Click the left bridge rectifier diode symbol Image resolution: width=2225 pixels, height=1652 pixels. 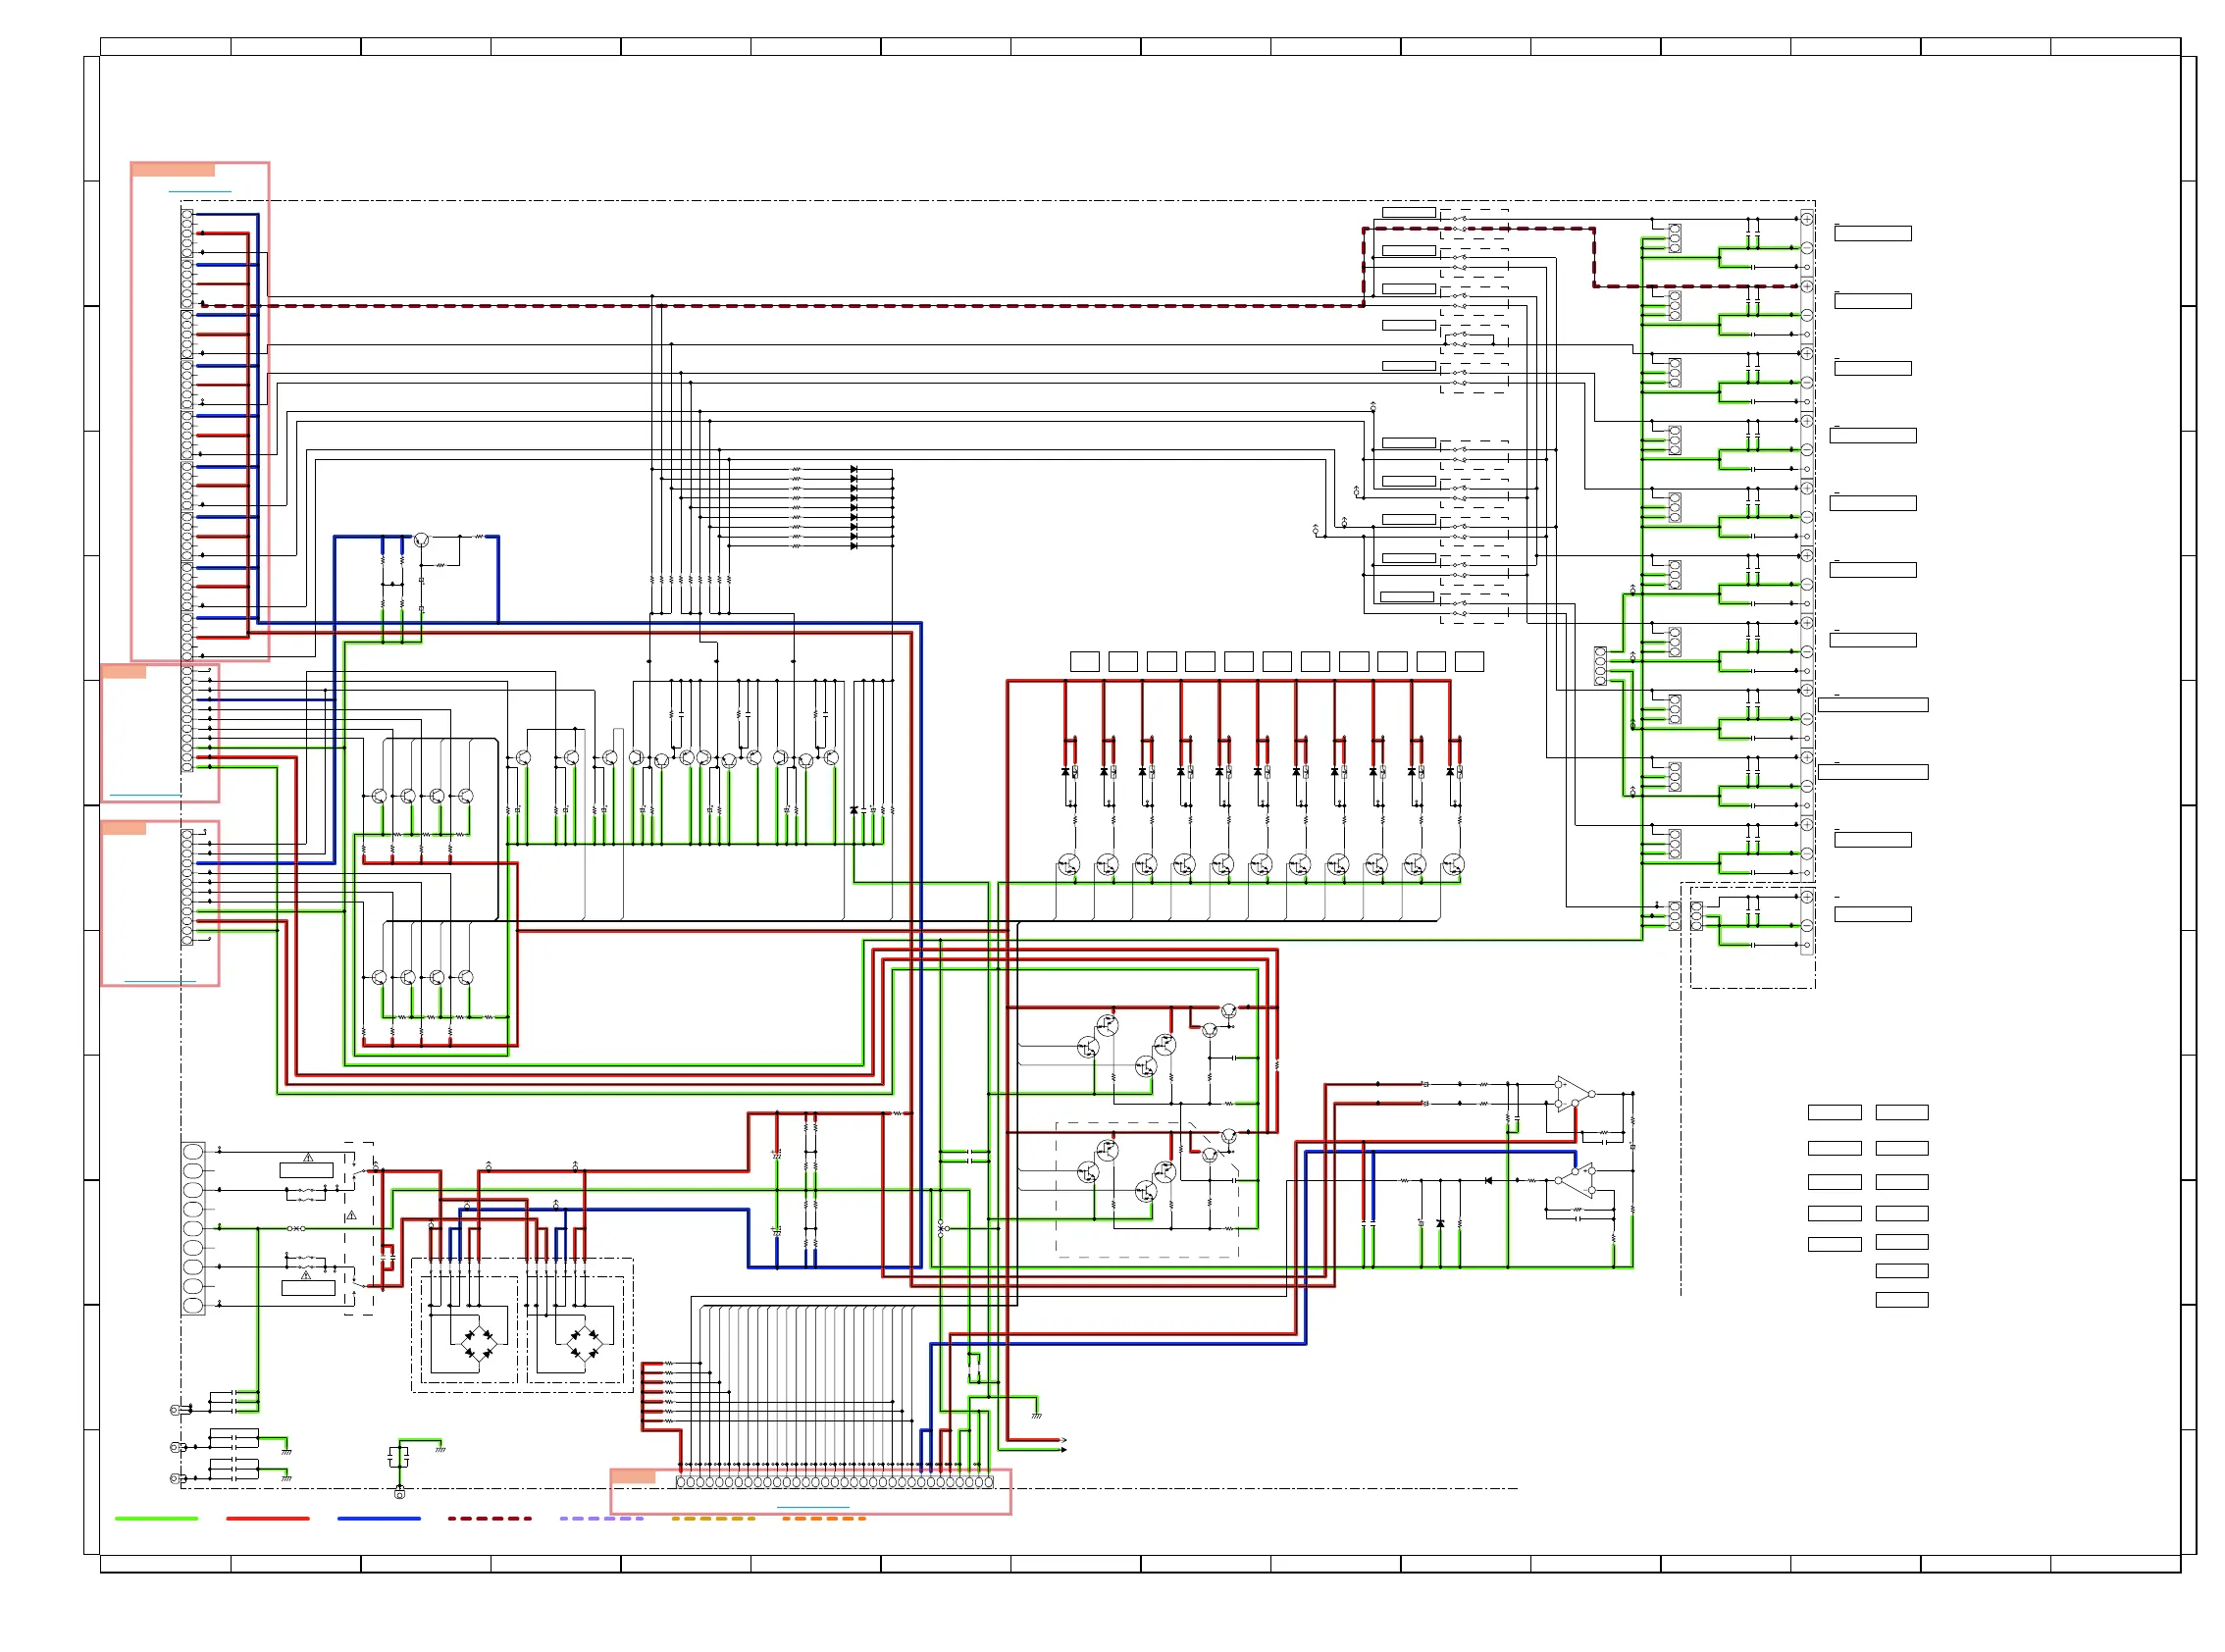(x=478, y=1345)
